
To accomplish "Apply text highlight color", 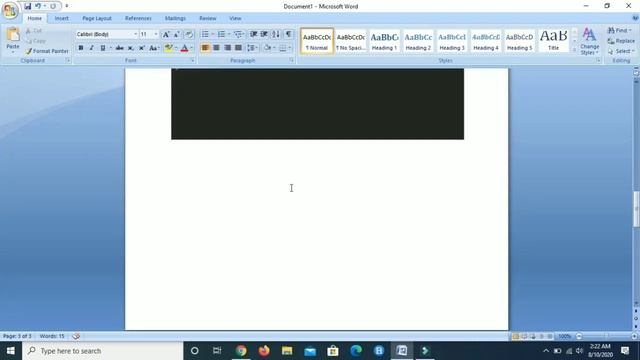I will (x=168, y=48).
